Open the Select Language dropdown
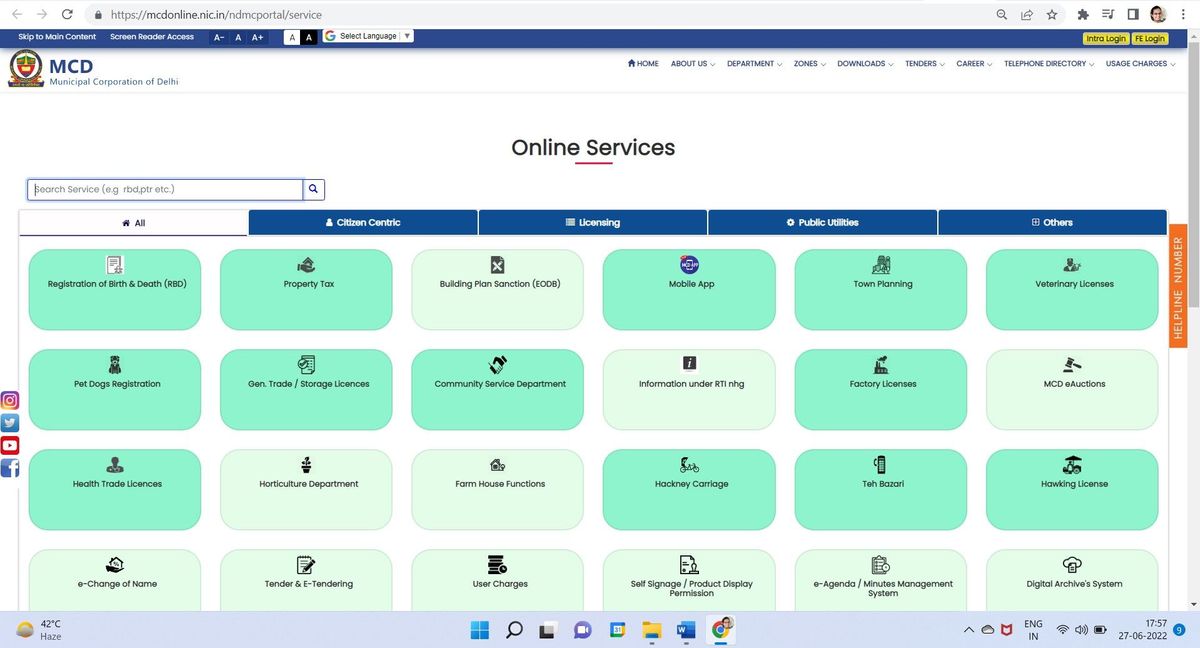 pos(369,37)
